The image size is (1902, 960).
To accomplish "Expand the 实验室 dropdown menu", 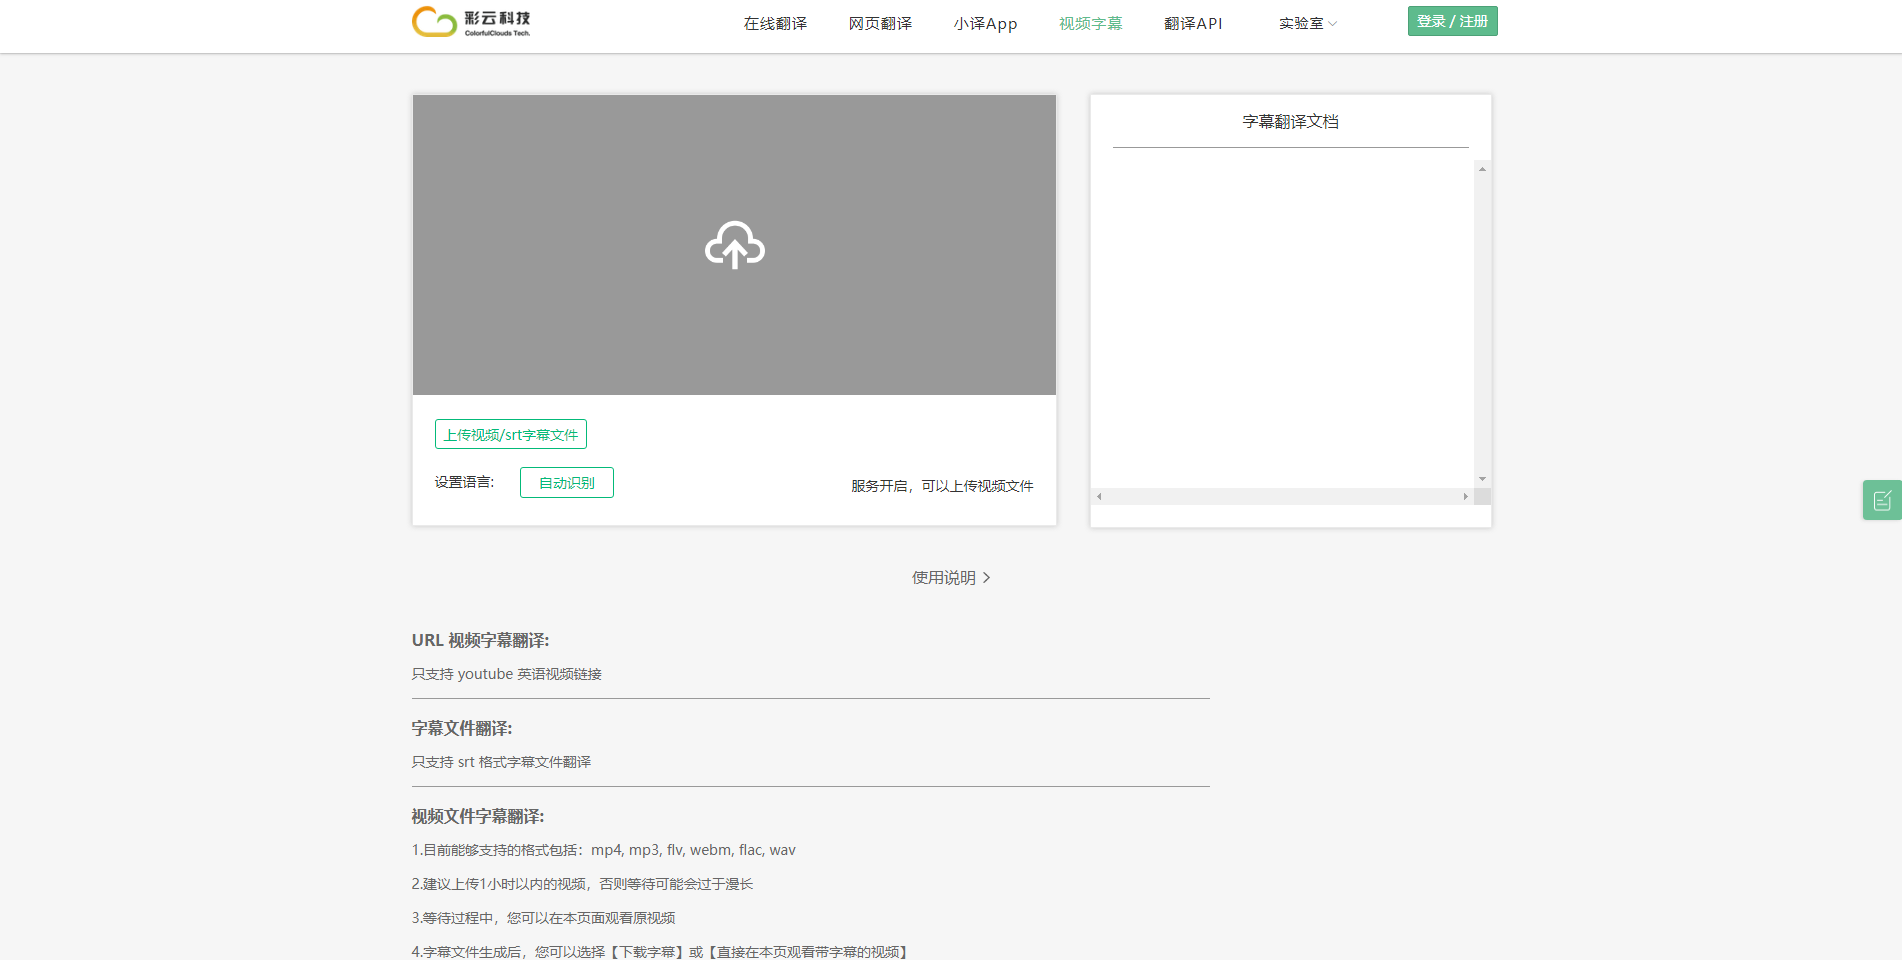I will [1307, 23].
